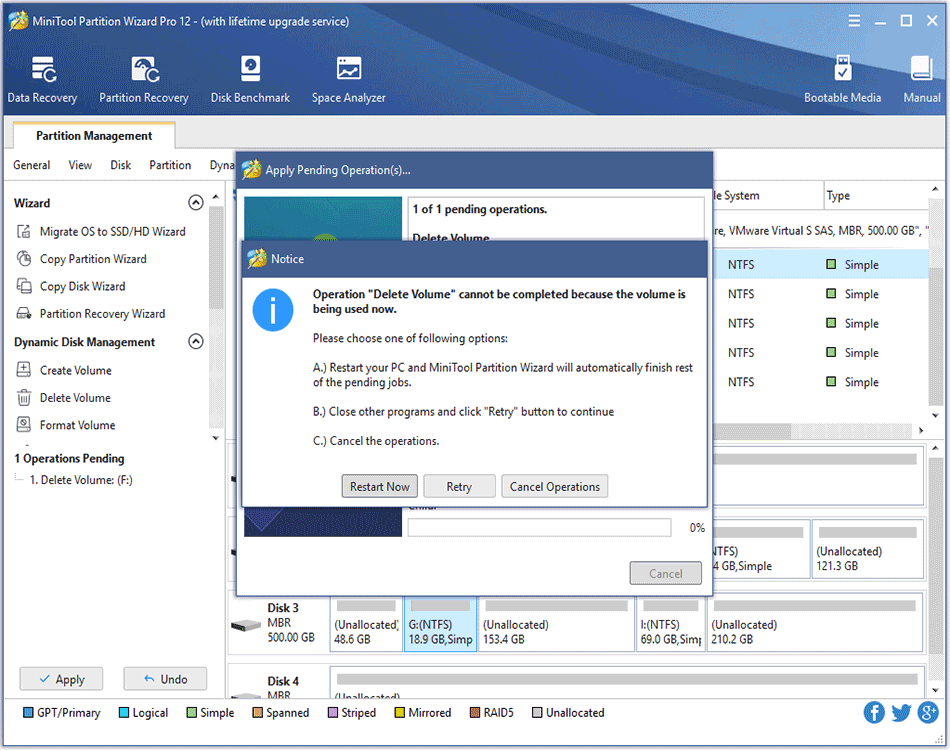Click the MiniTool logo in Apply Pending Operations title
Image resolution: width=950 pixels, height=750 pixels.
point(251,170)
